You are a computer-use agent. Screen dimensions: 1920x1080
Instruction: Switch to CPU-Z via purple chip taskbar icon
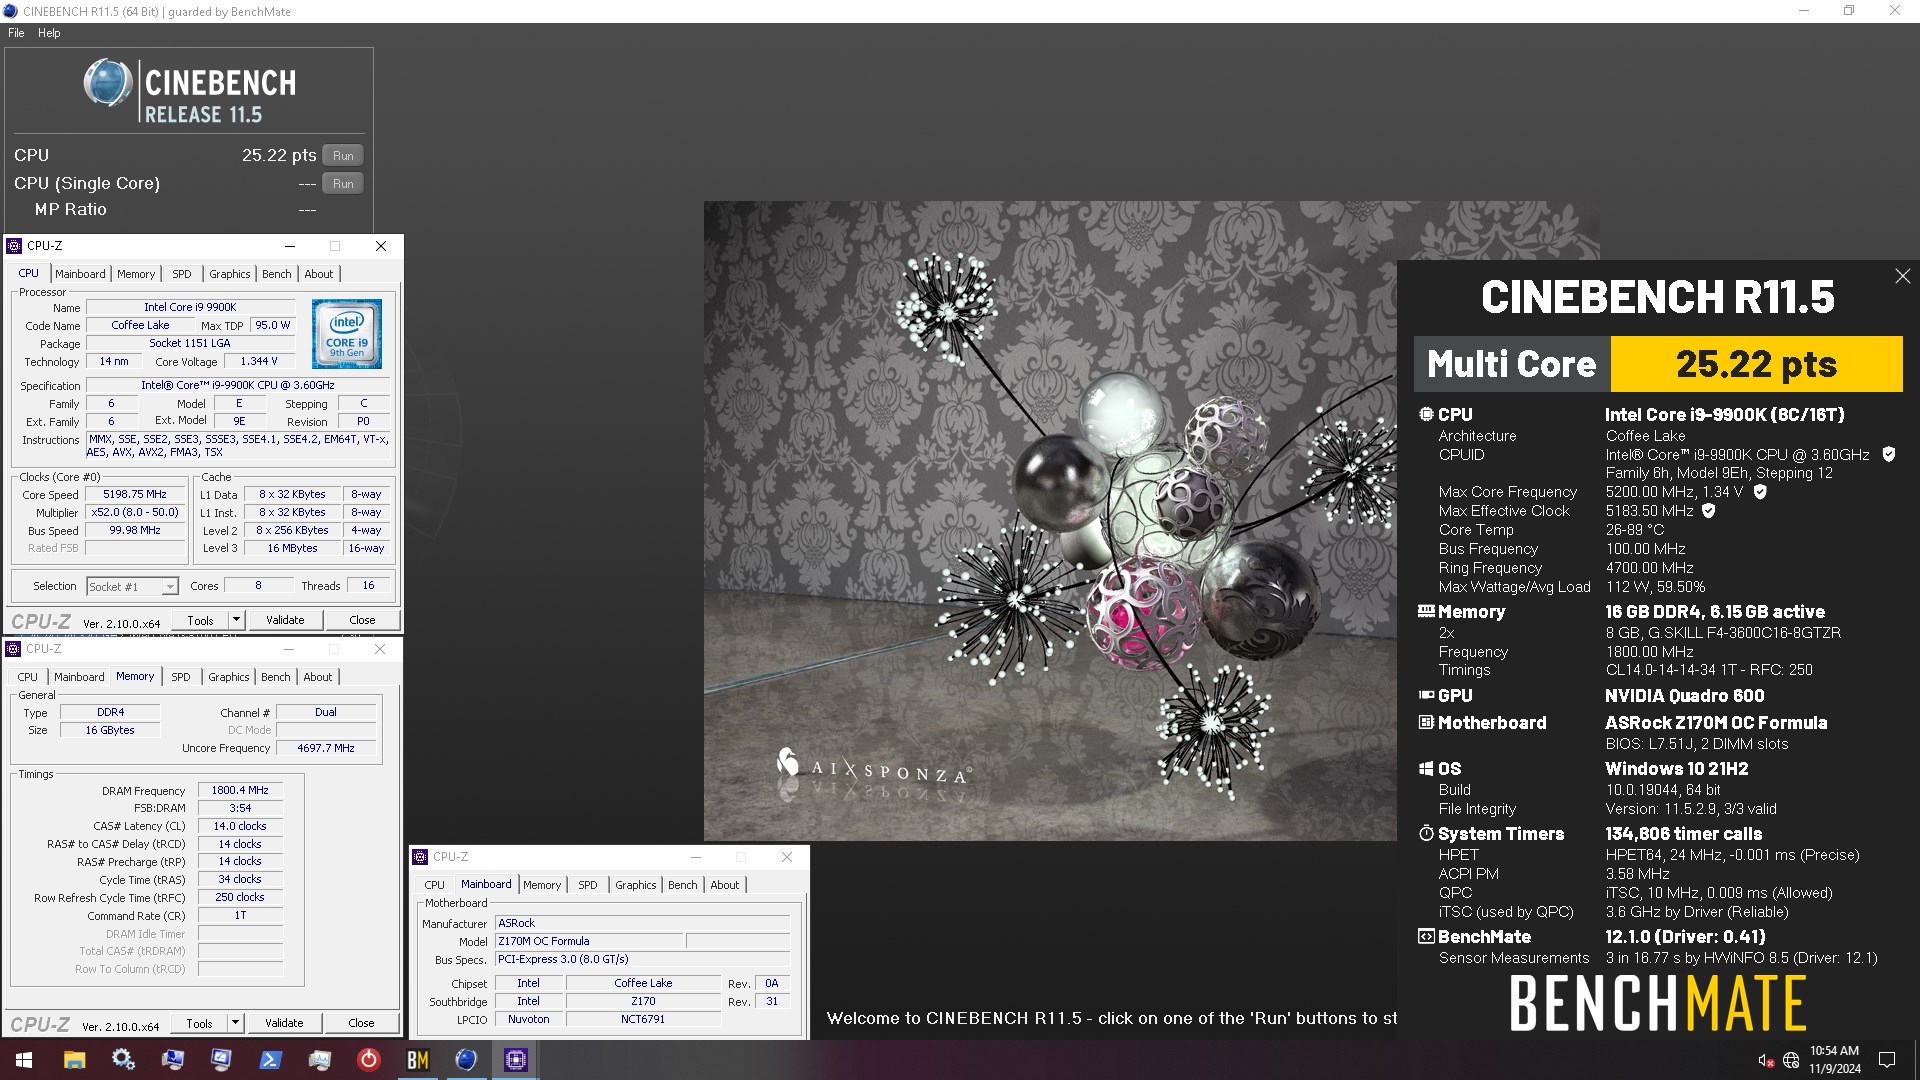[515, 1060]
